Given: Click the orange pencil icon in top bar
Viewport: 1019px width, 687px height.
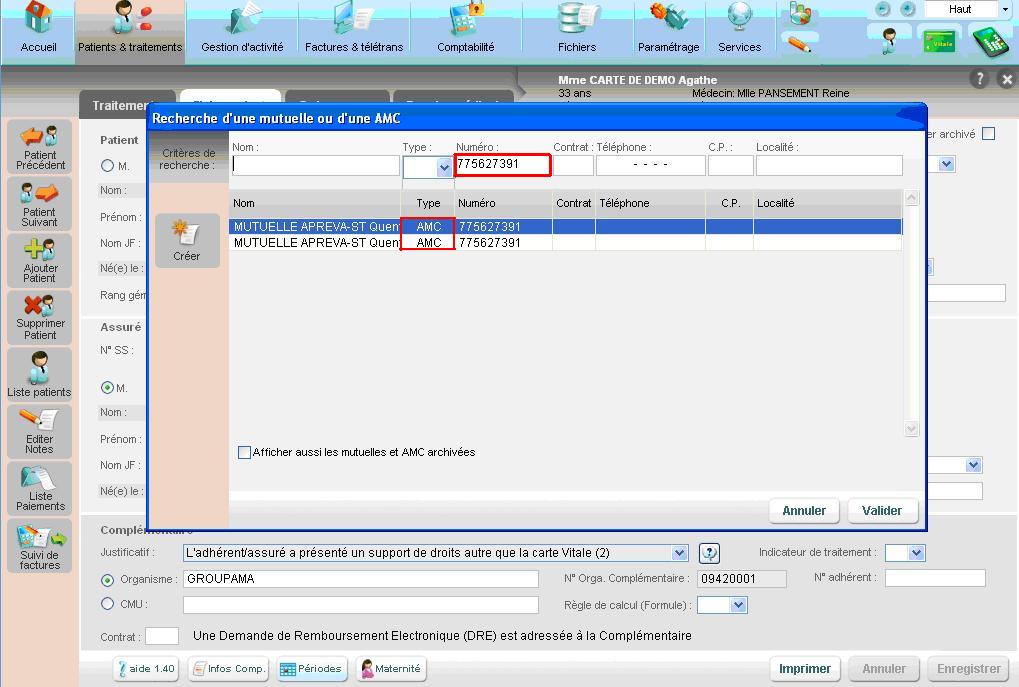Looking at the screenshot, I should (800, 44).
